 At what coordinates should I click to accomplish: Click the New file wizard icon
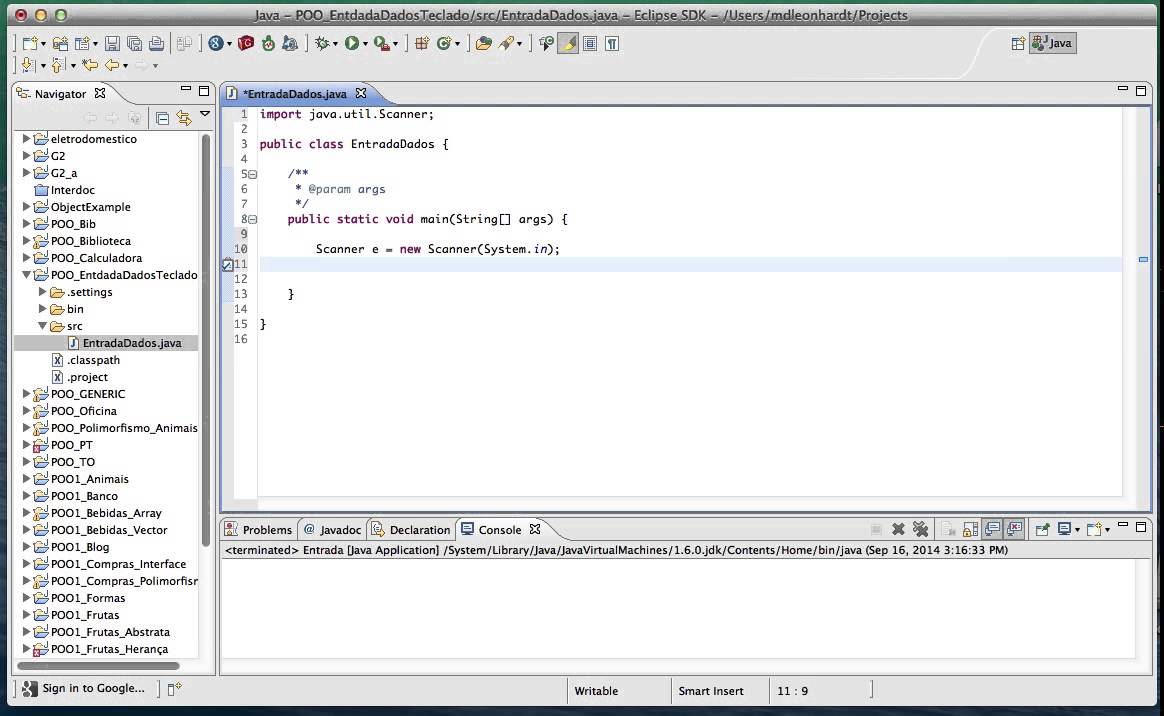point(29,44)
